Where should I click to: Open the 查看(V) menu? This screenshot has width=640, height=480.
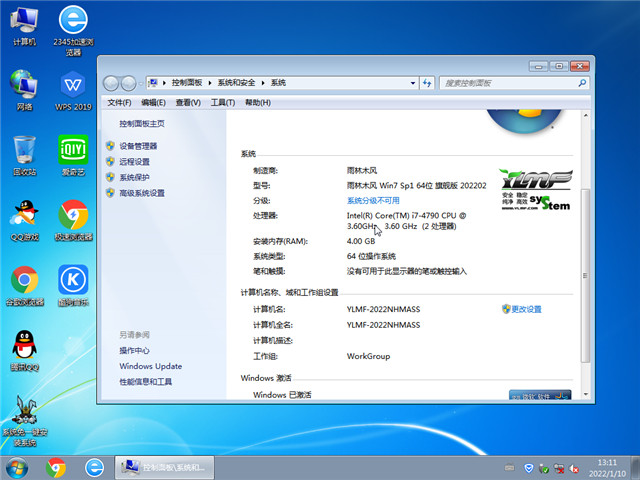coord(188,102)
